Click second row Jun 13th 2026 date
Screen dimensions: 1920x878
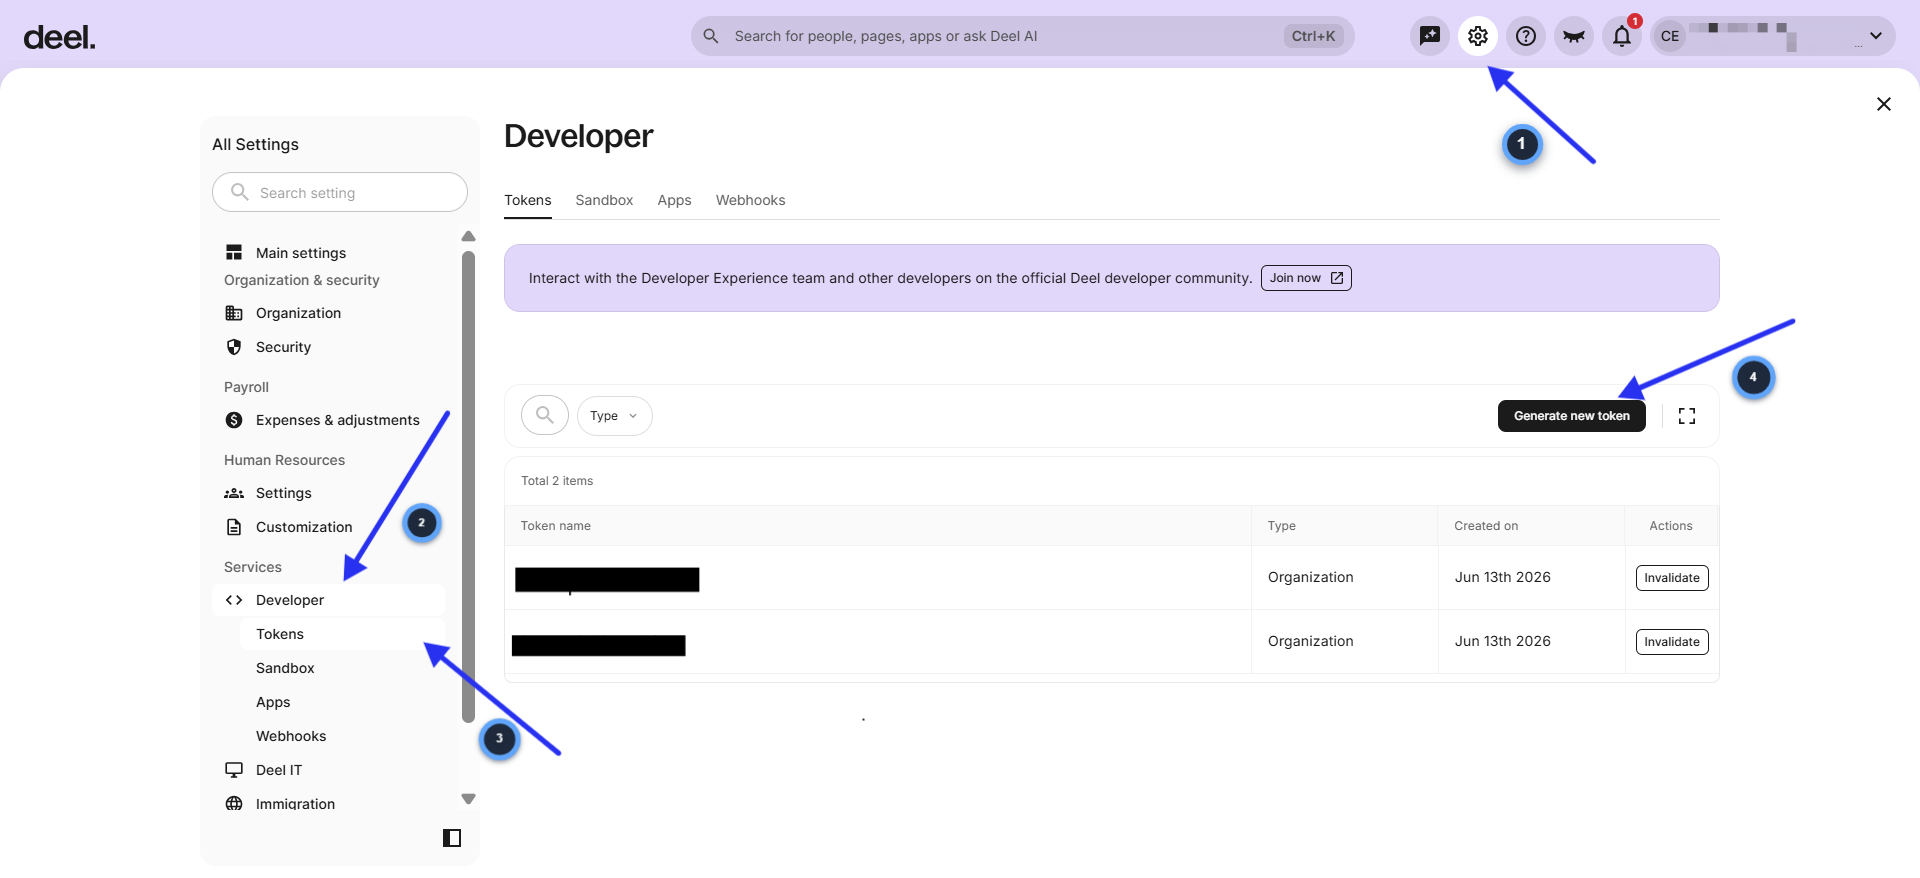[x=1502, y=641]
